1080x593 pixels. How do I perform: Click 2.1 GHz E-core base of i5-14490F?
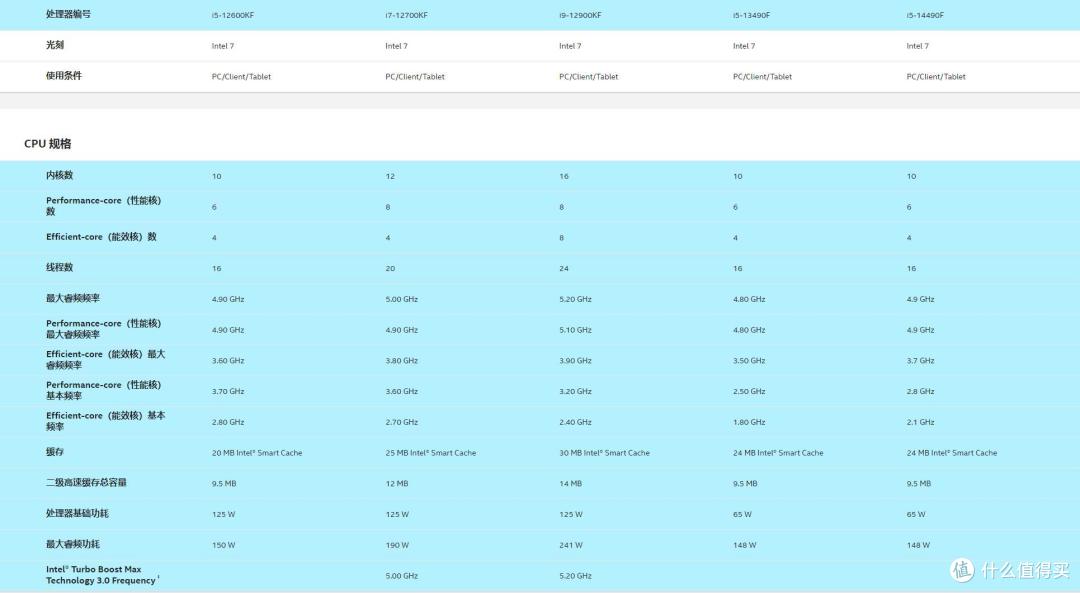(x=920, y=422)
